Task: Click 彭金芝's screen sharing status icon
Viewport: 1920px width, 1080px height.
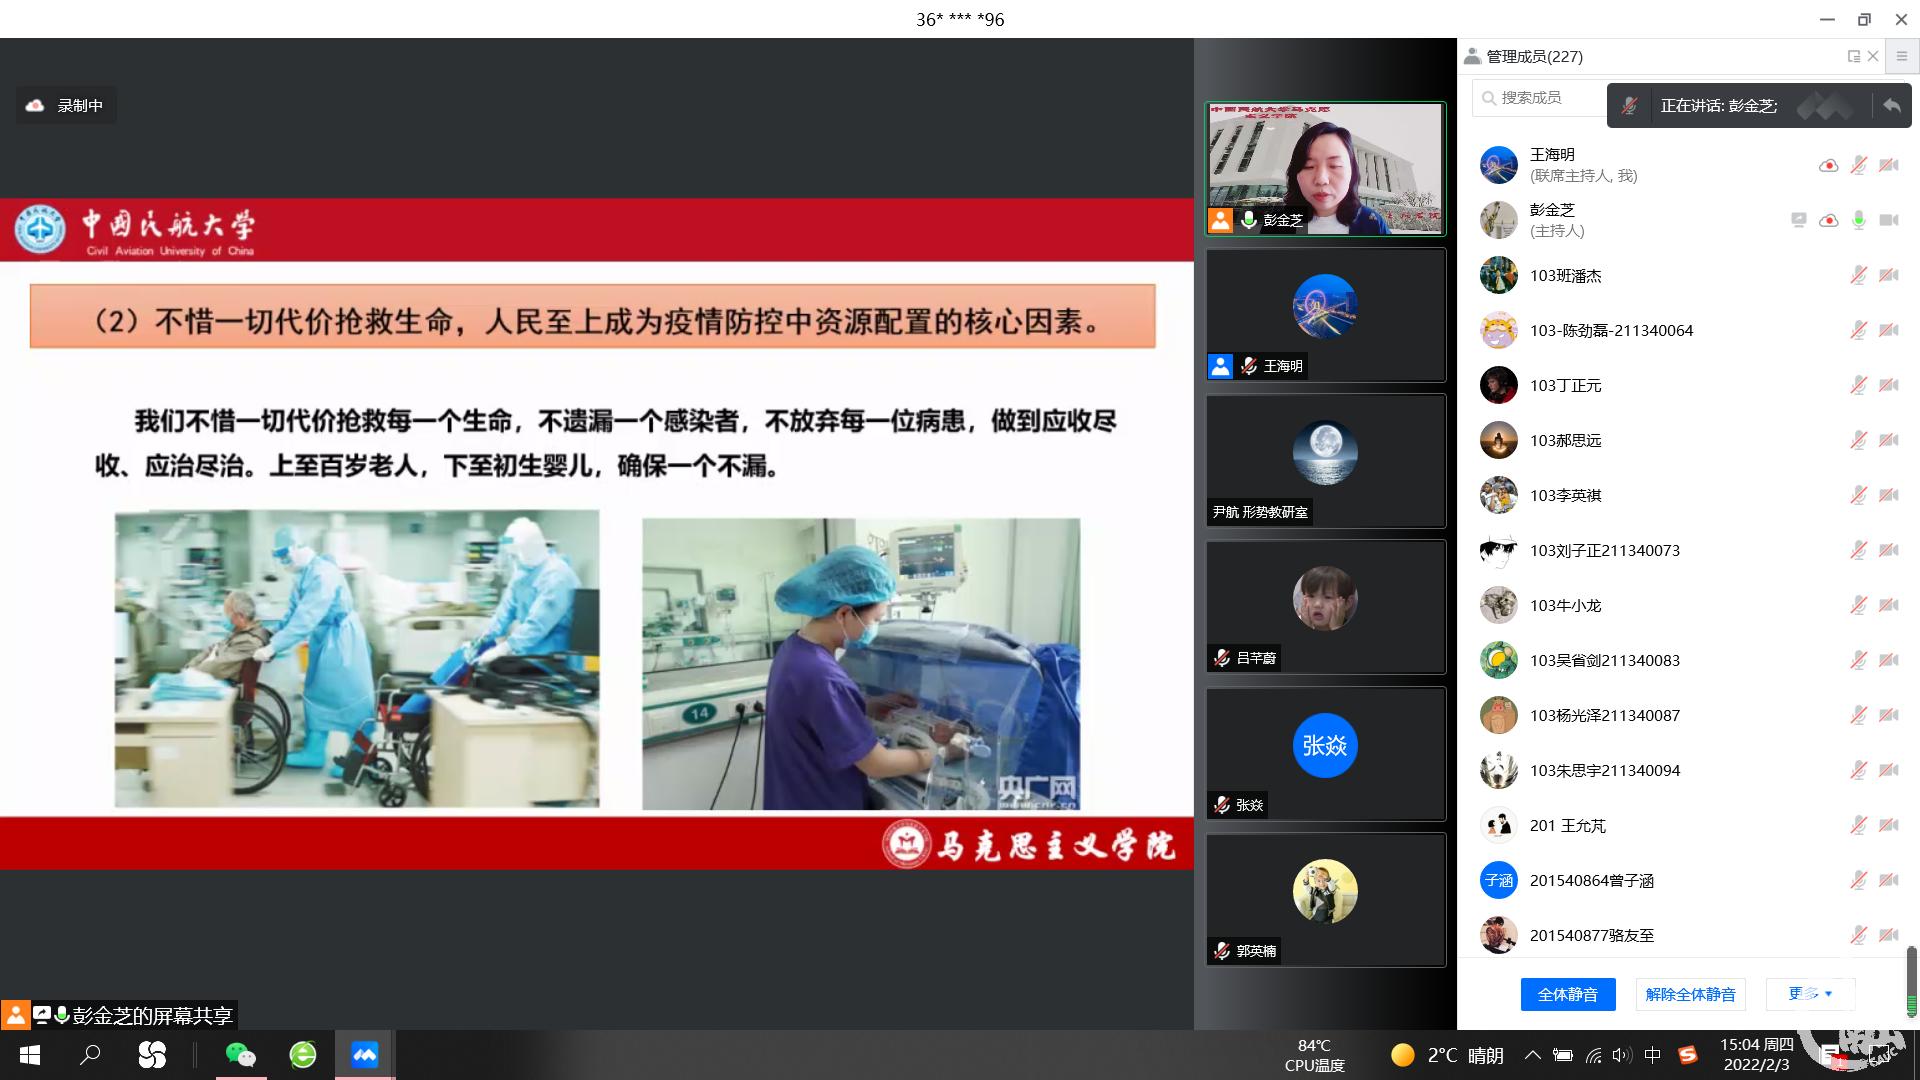Action: click(1798, 220)
